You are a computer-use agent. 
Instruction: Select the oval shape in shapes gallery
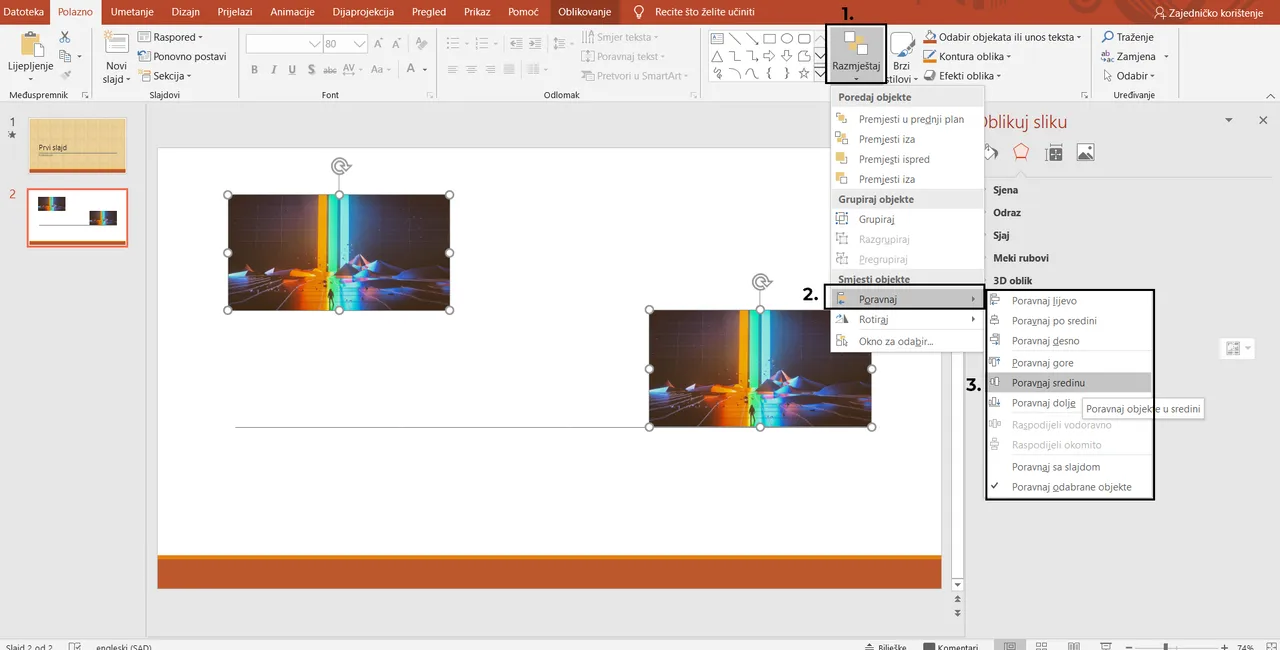787,38
